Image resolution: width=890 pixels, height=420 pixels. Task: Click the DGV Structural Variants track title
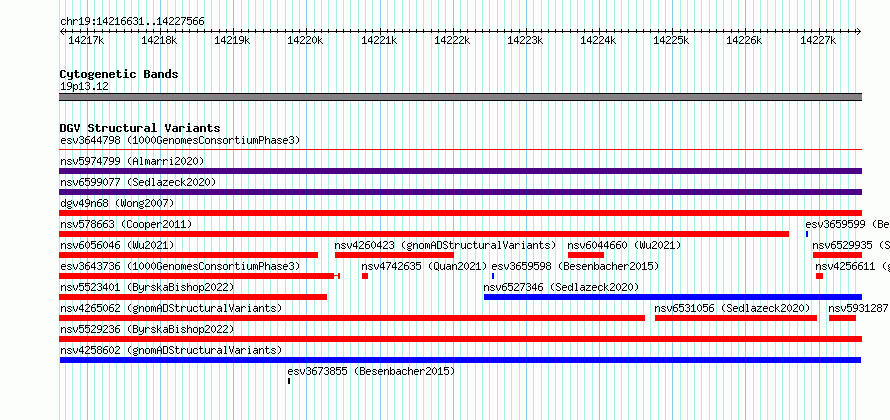[x=140, y=128]
